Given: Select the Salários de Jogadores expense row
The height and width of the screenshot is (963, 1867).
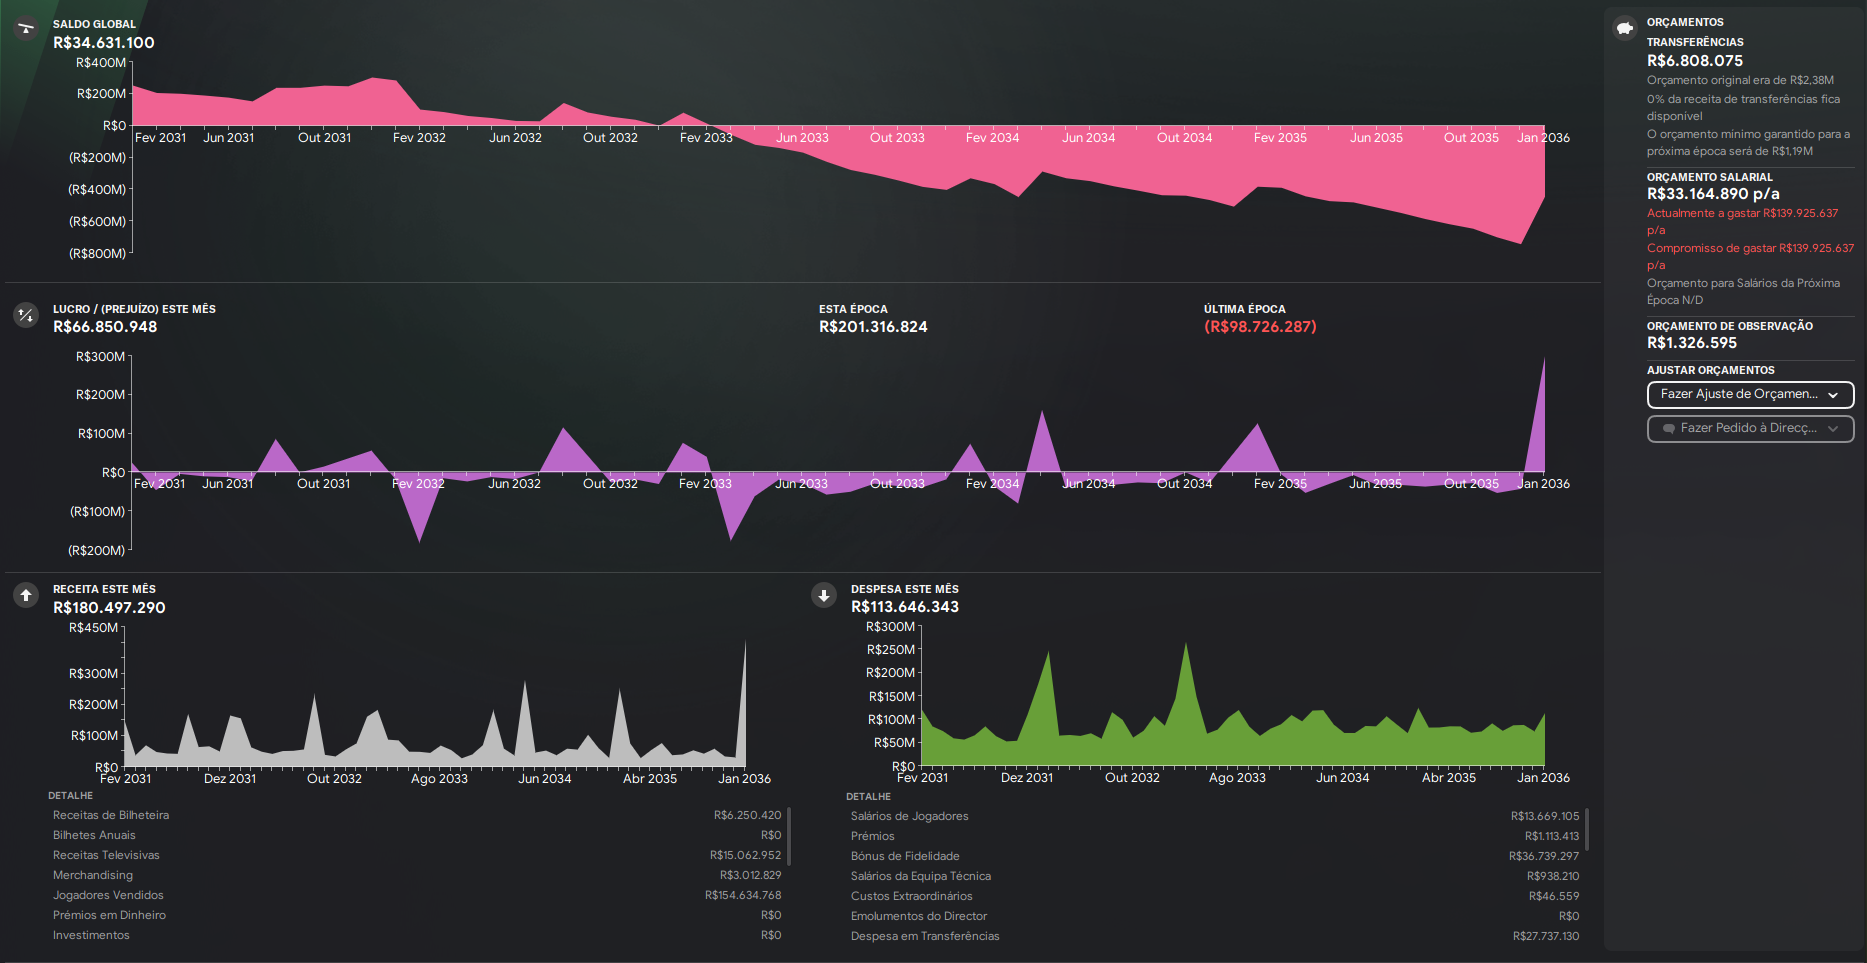Looking at the screenshot, I should (909, 816).
